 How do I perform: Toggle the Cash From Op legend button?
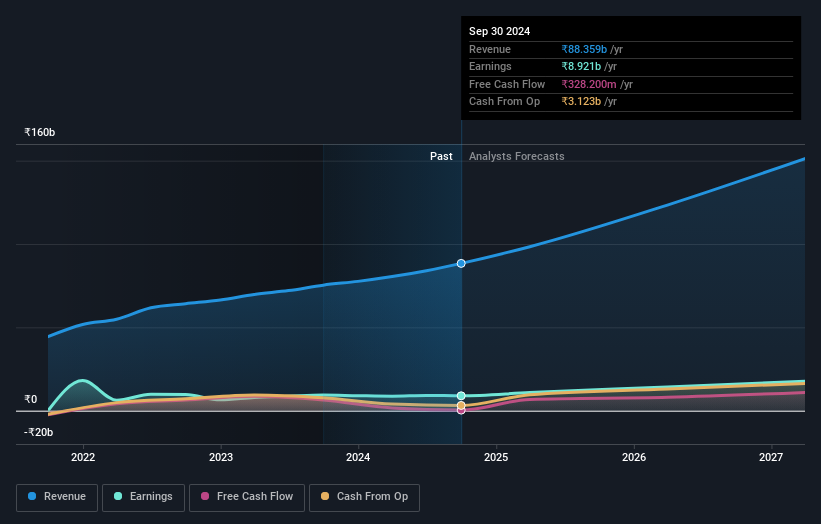pos(364,497)
